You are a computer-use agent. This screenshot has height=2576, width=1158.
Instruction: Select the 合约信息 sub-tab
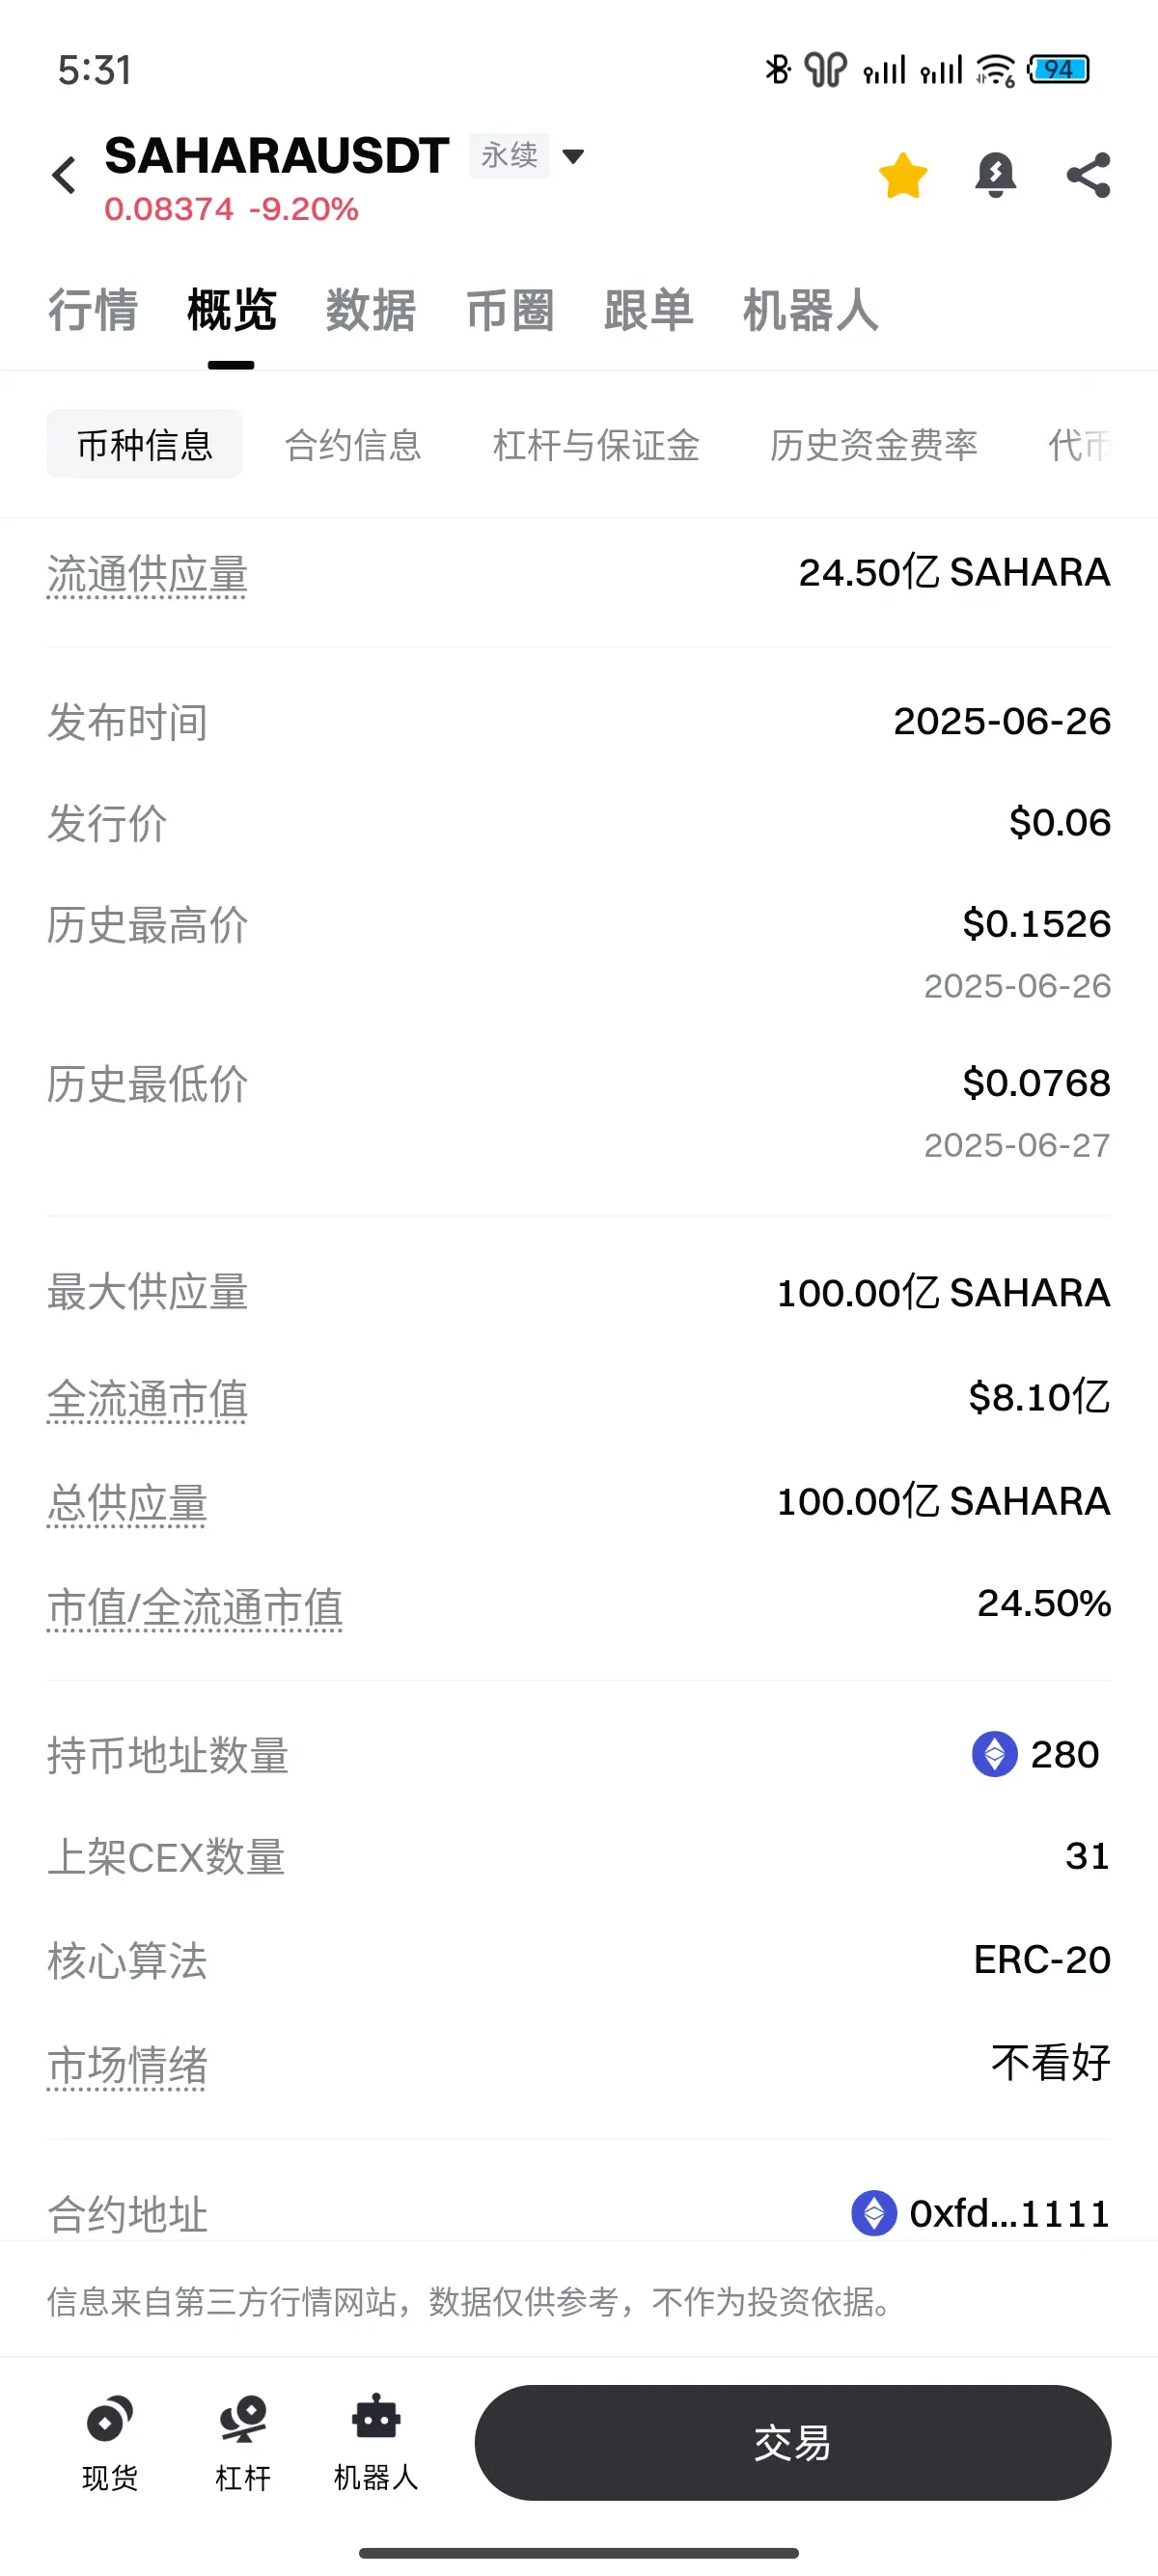click(353, 445)
